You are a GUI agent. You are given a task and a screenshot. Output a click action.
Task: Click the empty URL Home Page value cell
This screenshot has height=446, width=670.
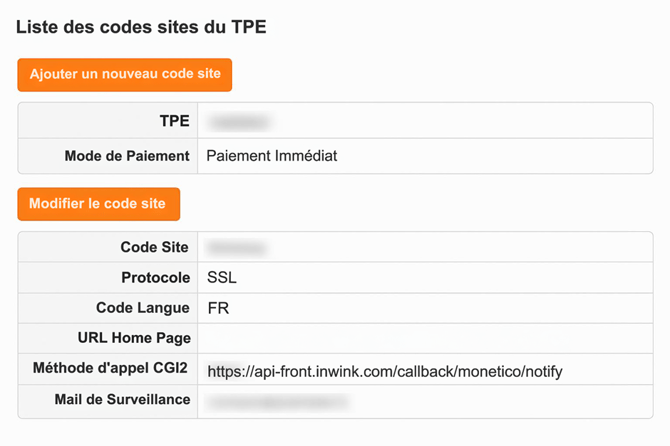coord(425,339)
